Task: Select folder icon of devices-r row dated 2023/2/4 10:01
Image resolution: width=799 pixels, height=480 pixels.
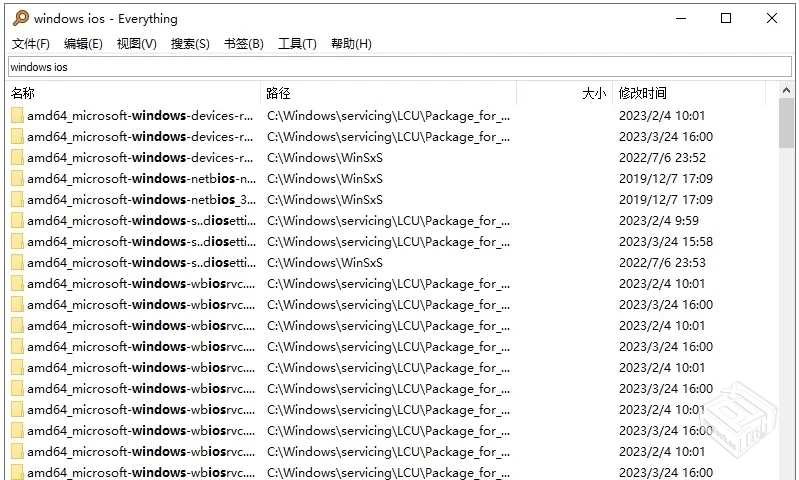Action: (17, 116)
